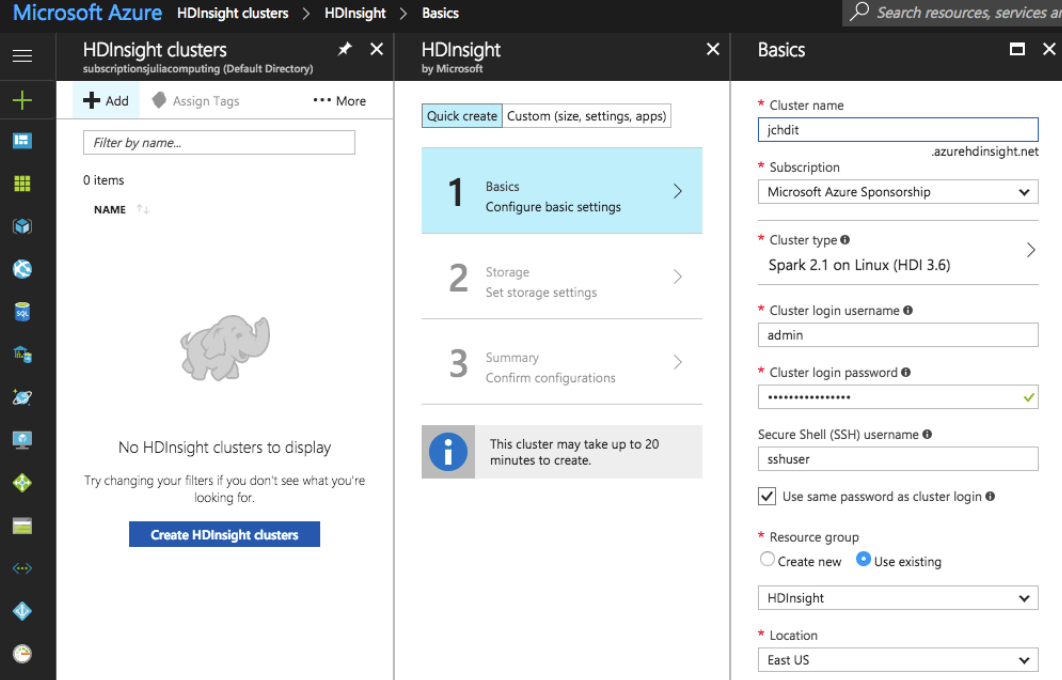Go to Basics breadcrumb
Image resolution: width=1062 pixels, height=680 pixels.
(x=440, y=13)
